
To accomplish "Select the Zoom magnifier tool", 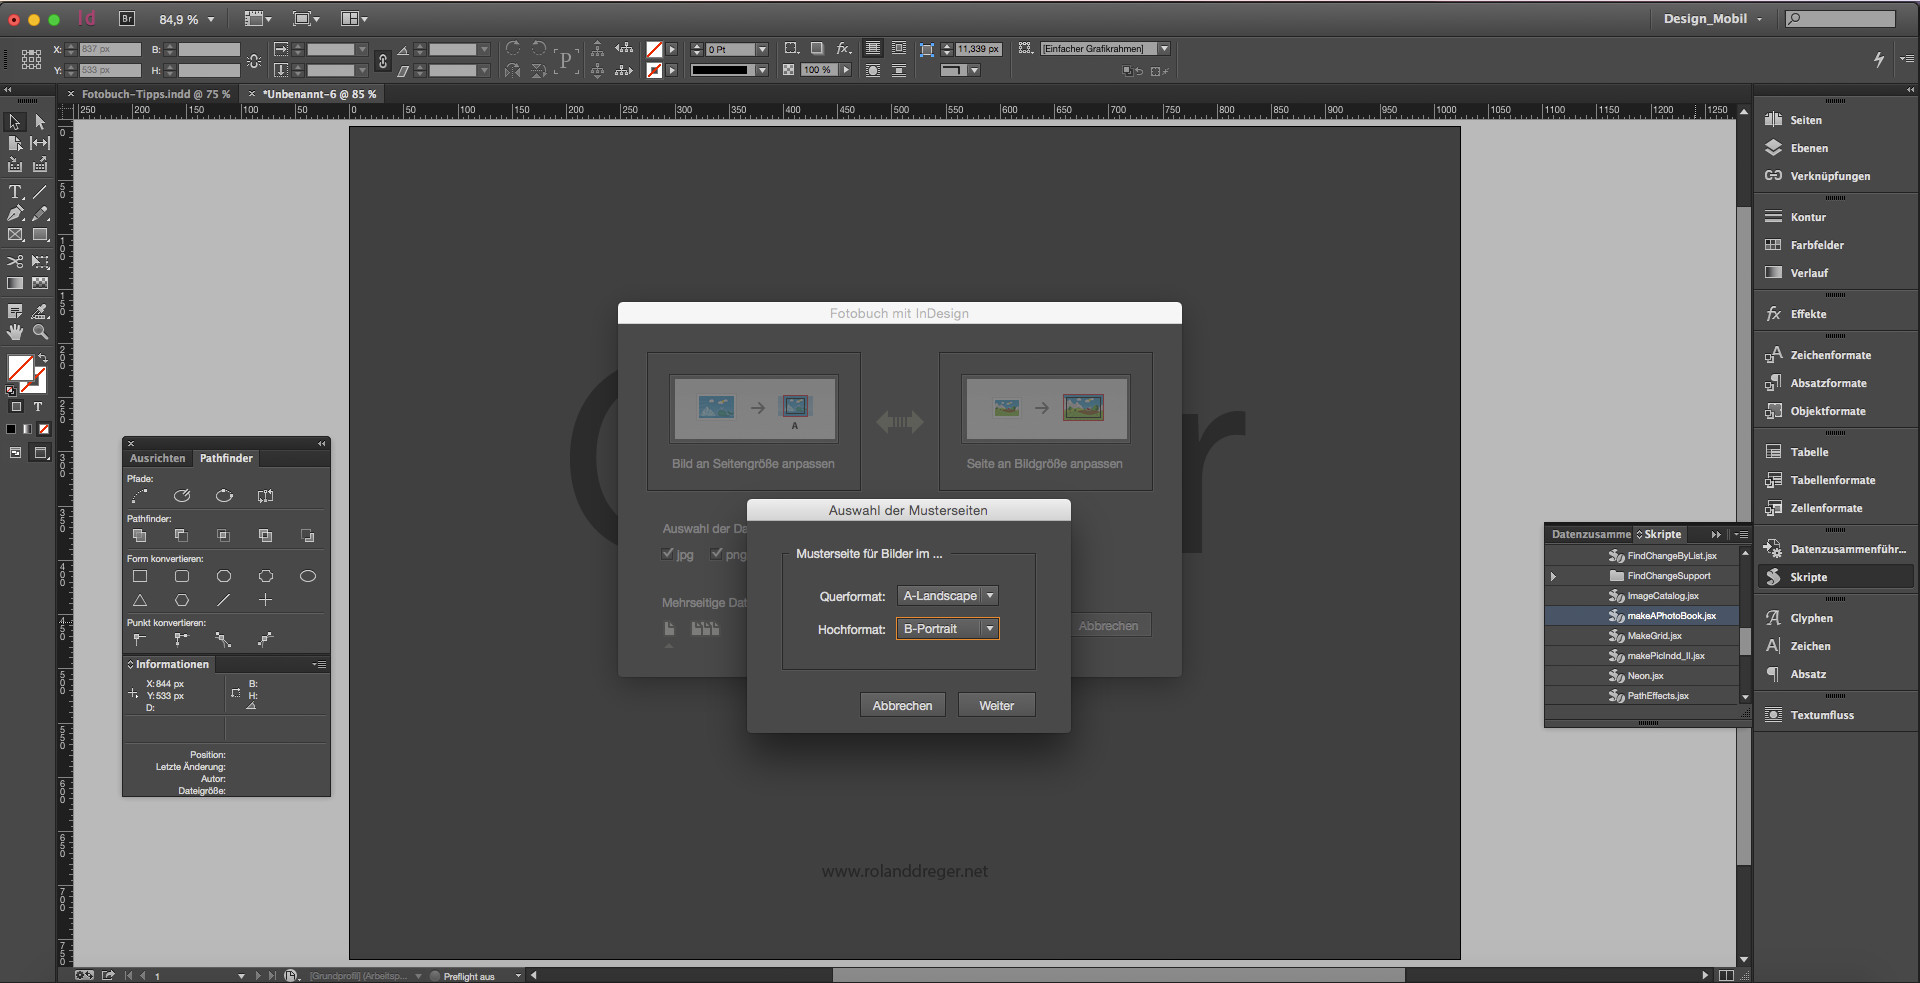I will (40, 332).
